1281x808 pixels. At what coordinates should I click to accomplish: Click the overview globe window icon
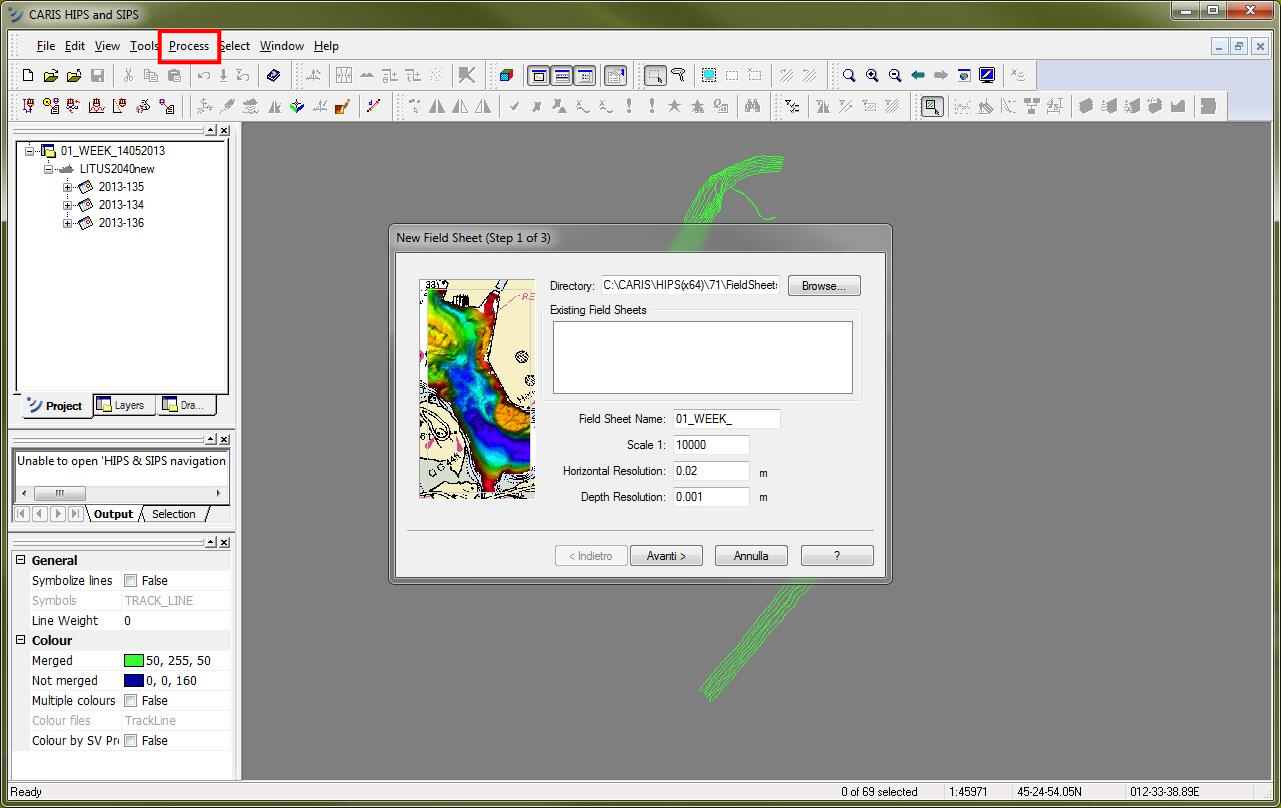pyautogui.click(x=964, y=75)
